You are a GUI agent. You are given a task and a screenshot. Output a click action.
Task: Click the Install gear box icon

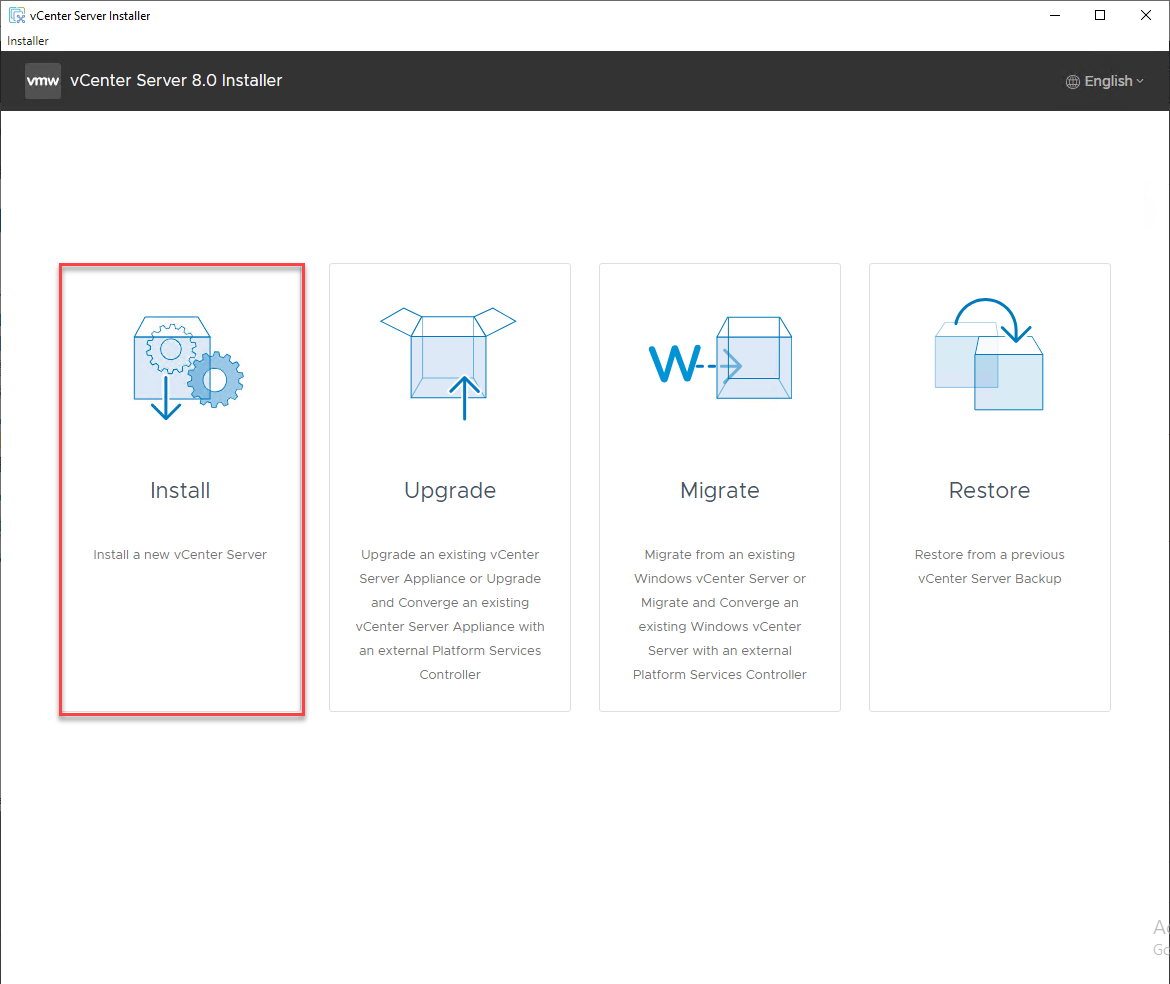pos(188,368)
